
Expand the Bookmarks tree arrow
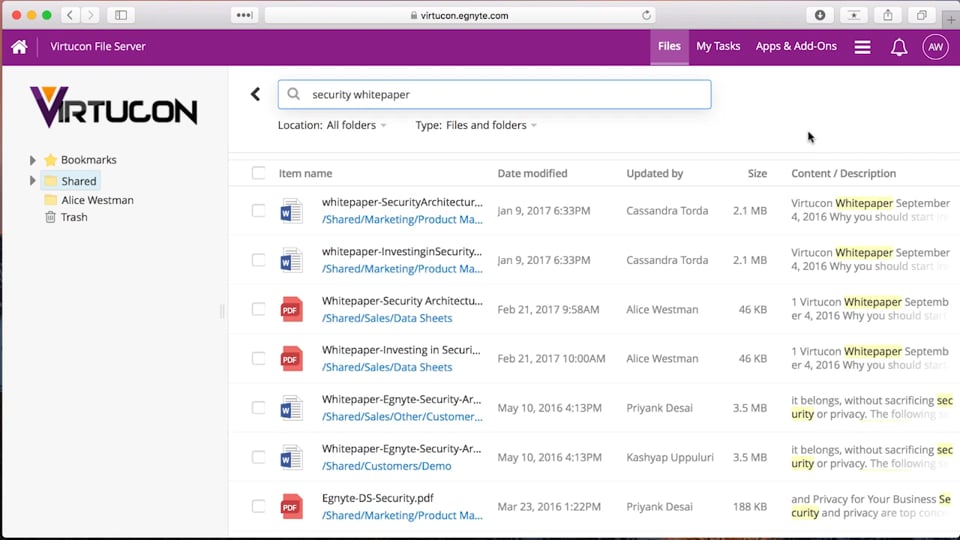click(x=33, y=160)
